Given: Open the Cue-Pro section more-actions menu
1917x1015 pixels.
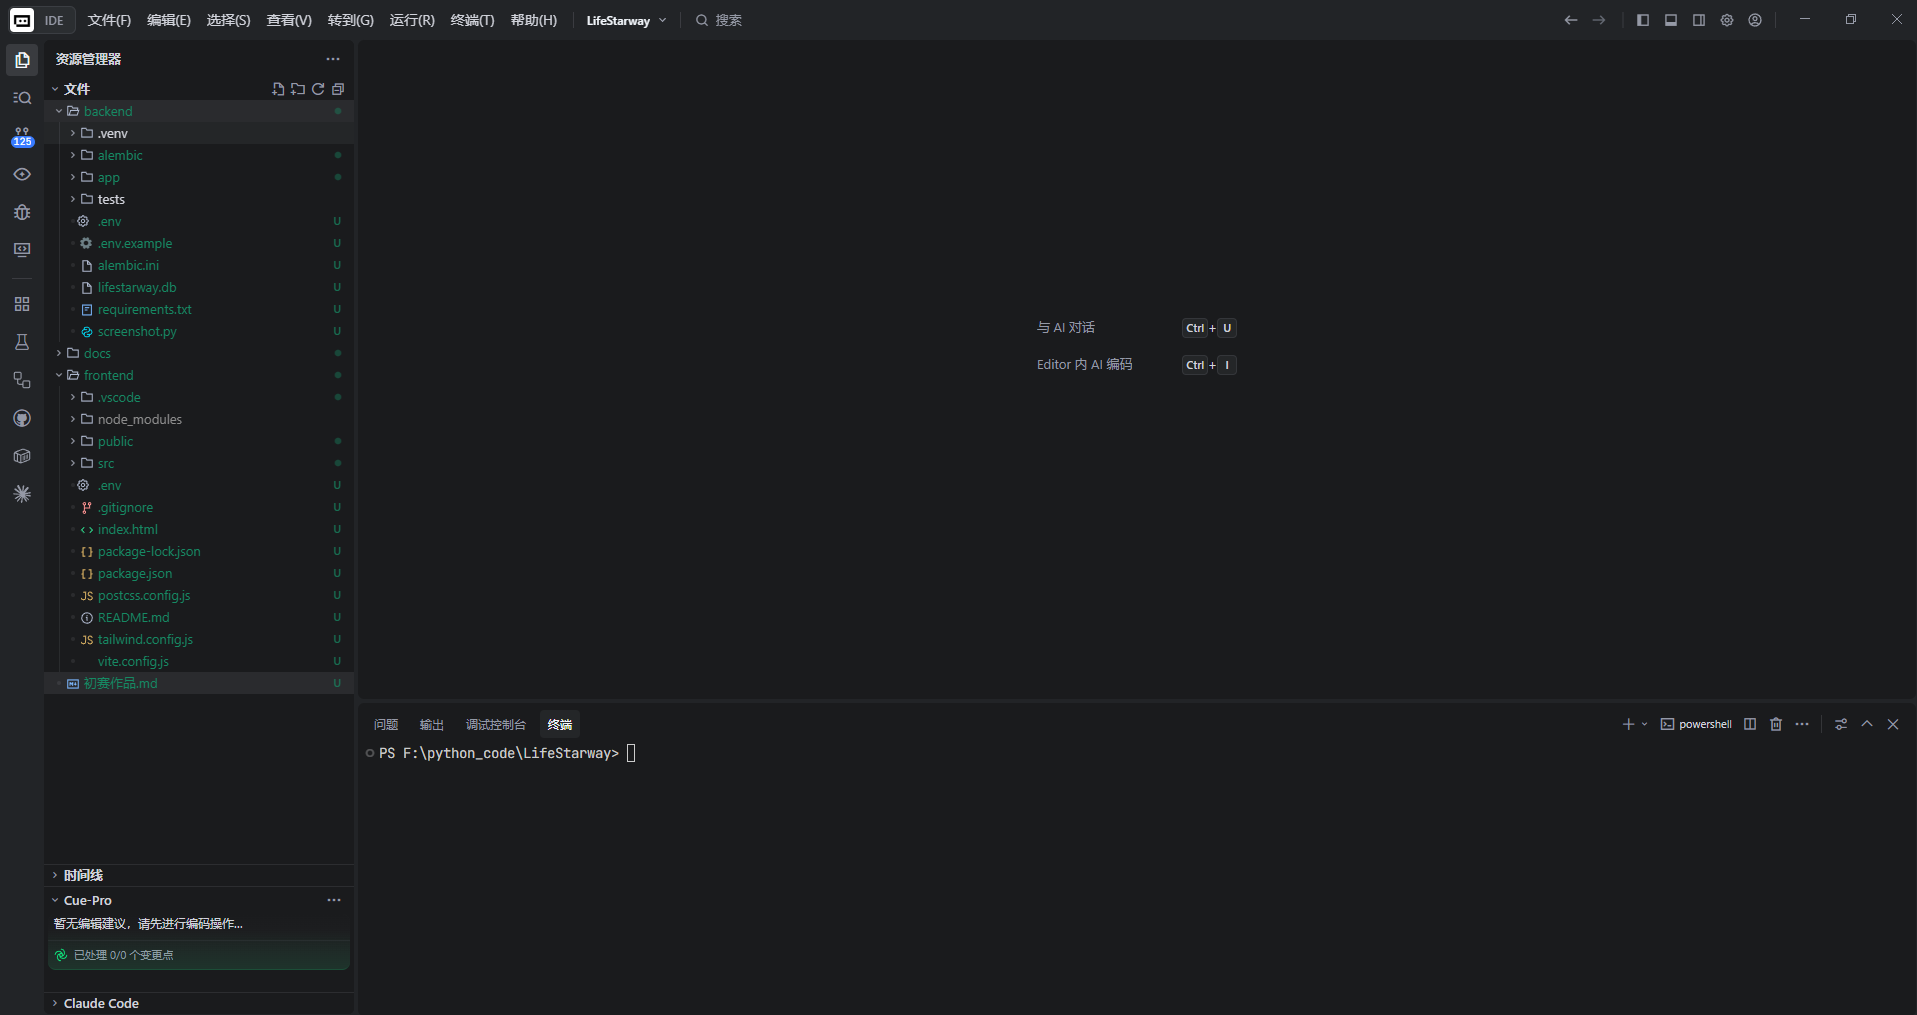Looking at the screenshot, I should pyautogui.click(x=334, y=900).
